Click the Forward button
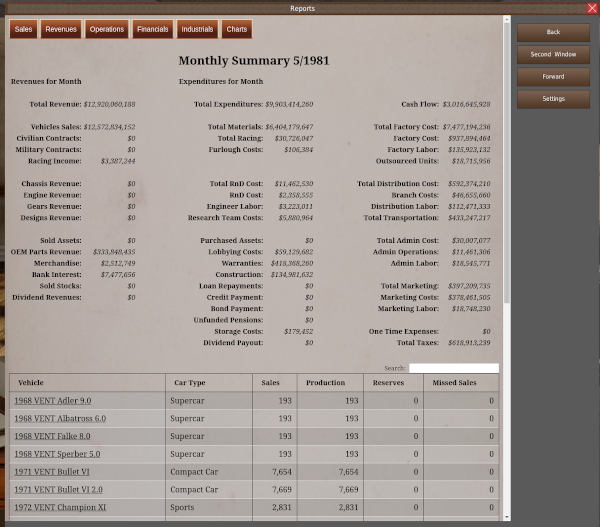The image size is (600, 527). tap(553, 76)
